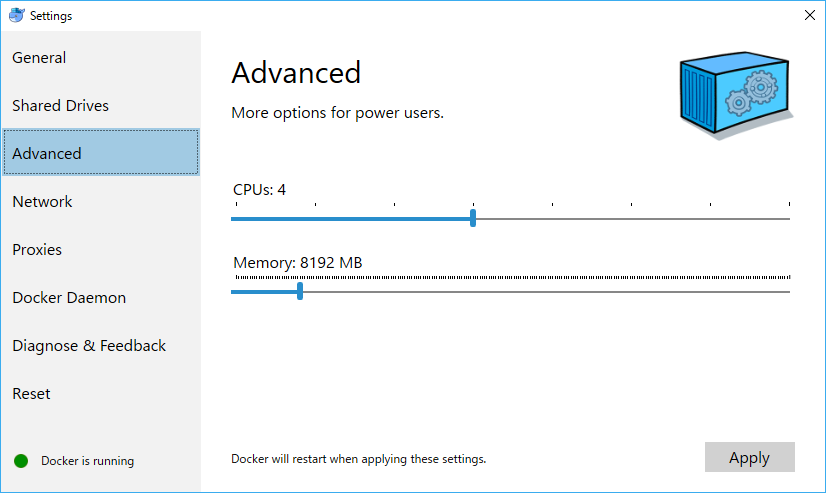The width and height of the screenshot is (826, 493).
Task: Select the Advanced sidebar item
Action: point(101,153)
